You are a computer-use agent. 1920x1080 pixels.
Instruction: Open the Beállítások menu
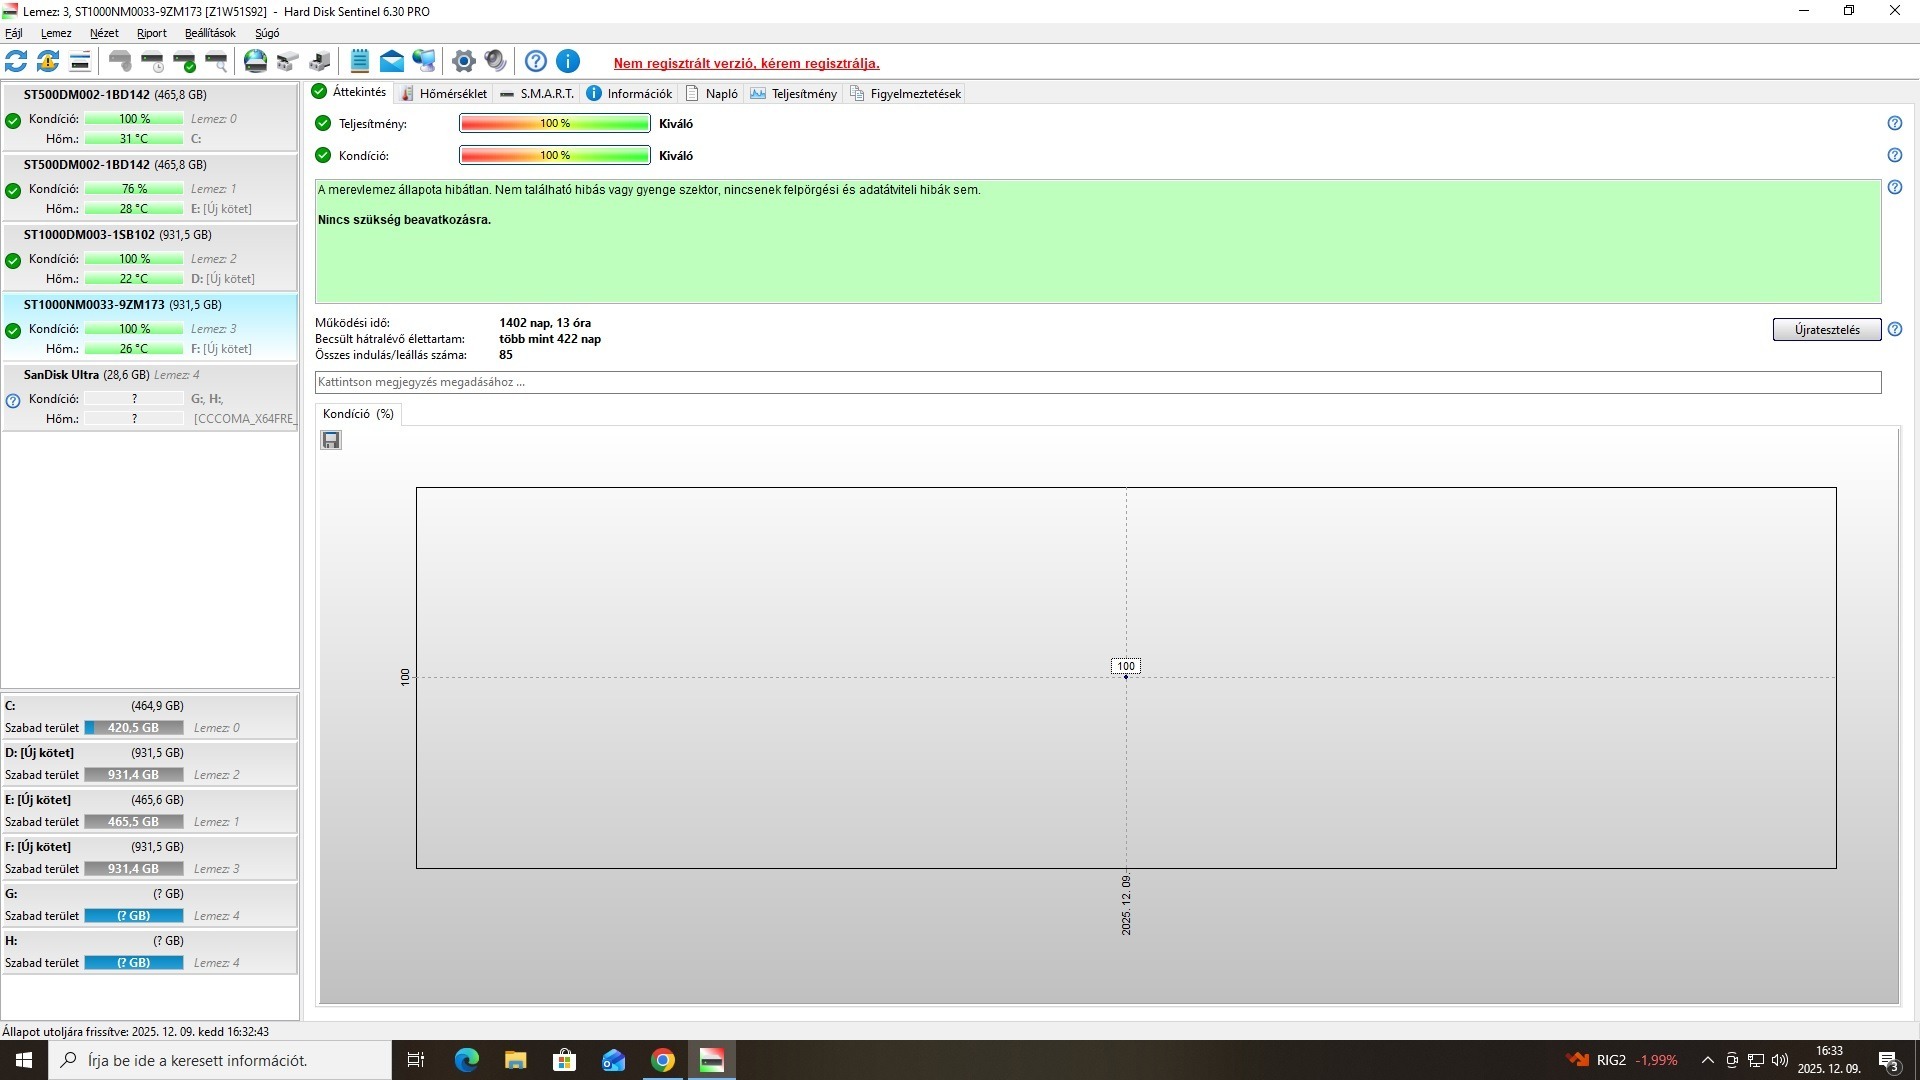point(210,33)
